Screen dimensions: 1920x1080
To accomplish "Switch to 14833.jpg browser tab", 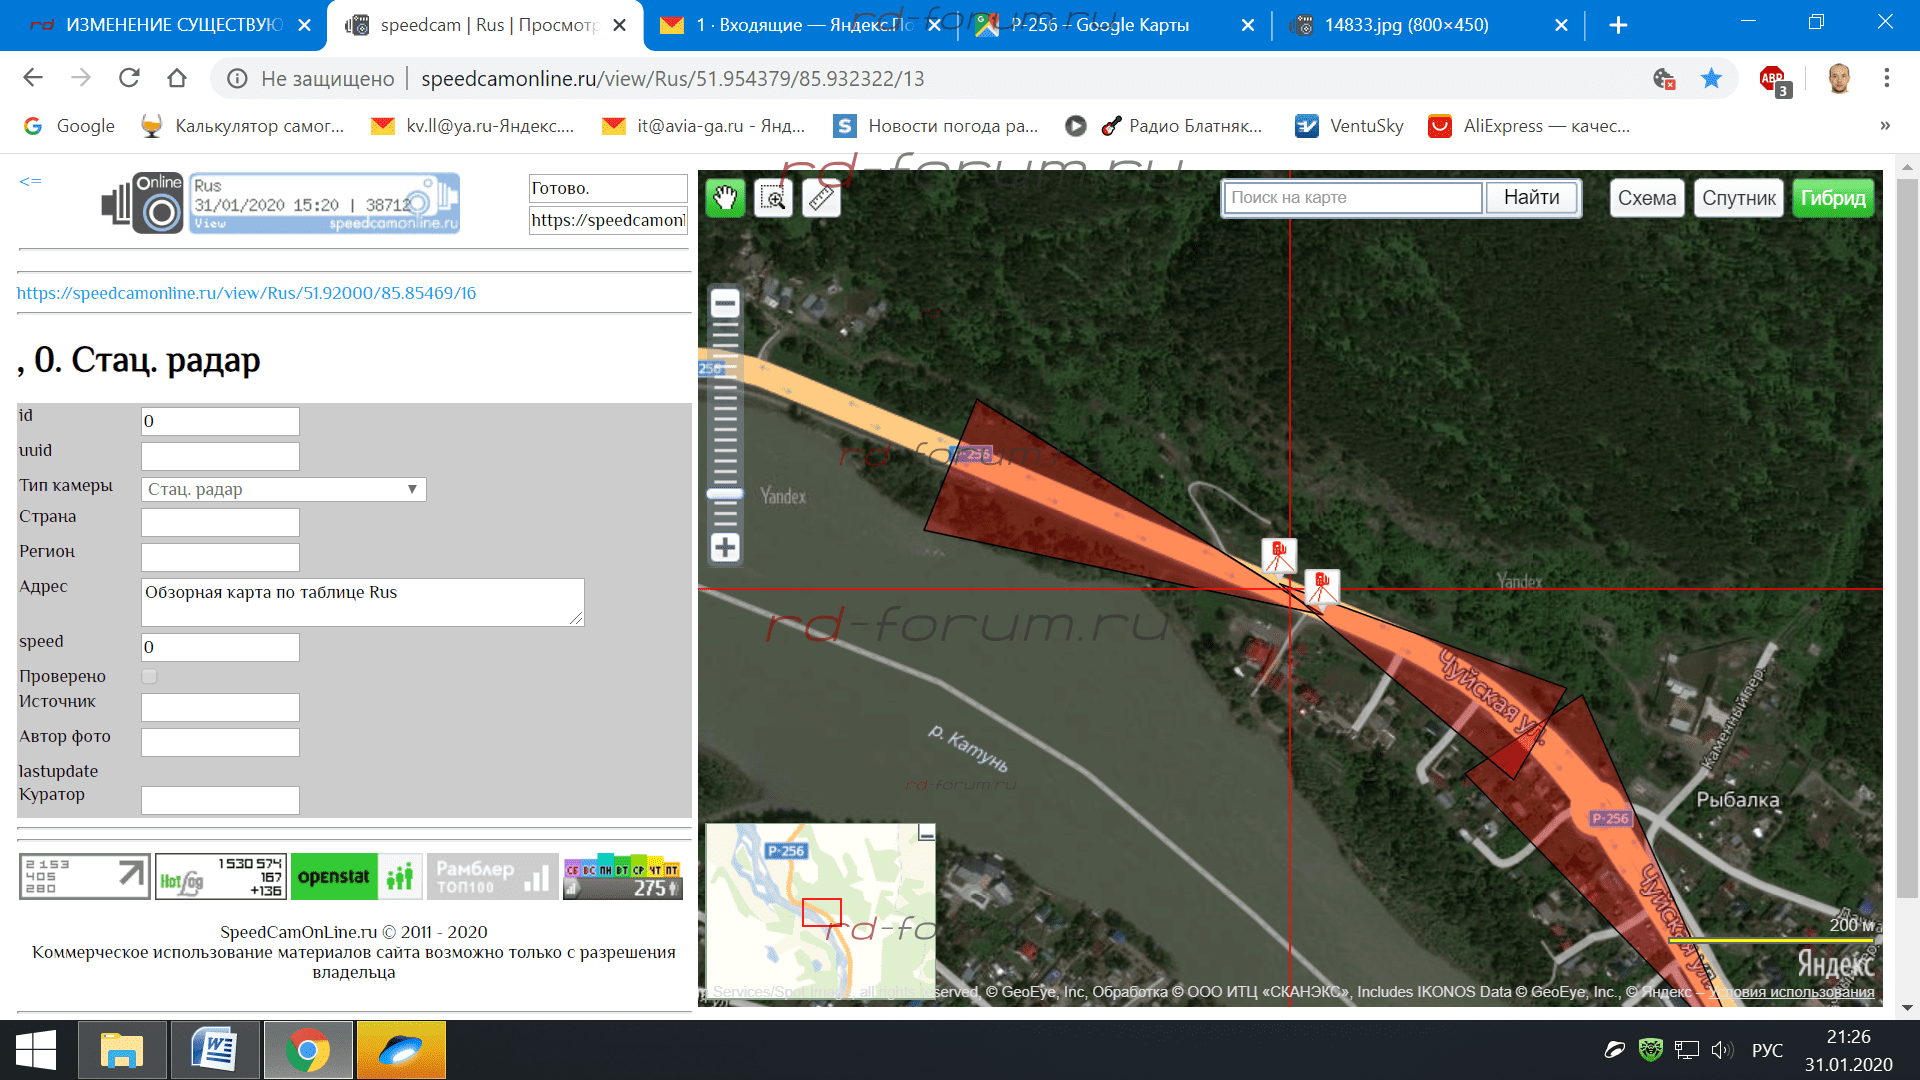I will point(1406,25).
